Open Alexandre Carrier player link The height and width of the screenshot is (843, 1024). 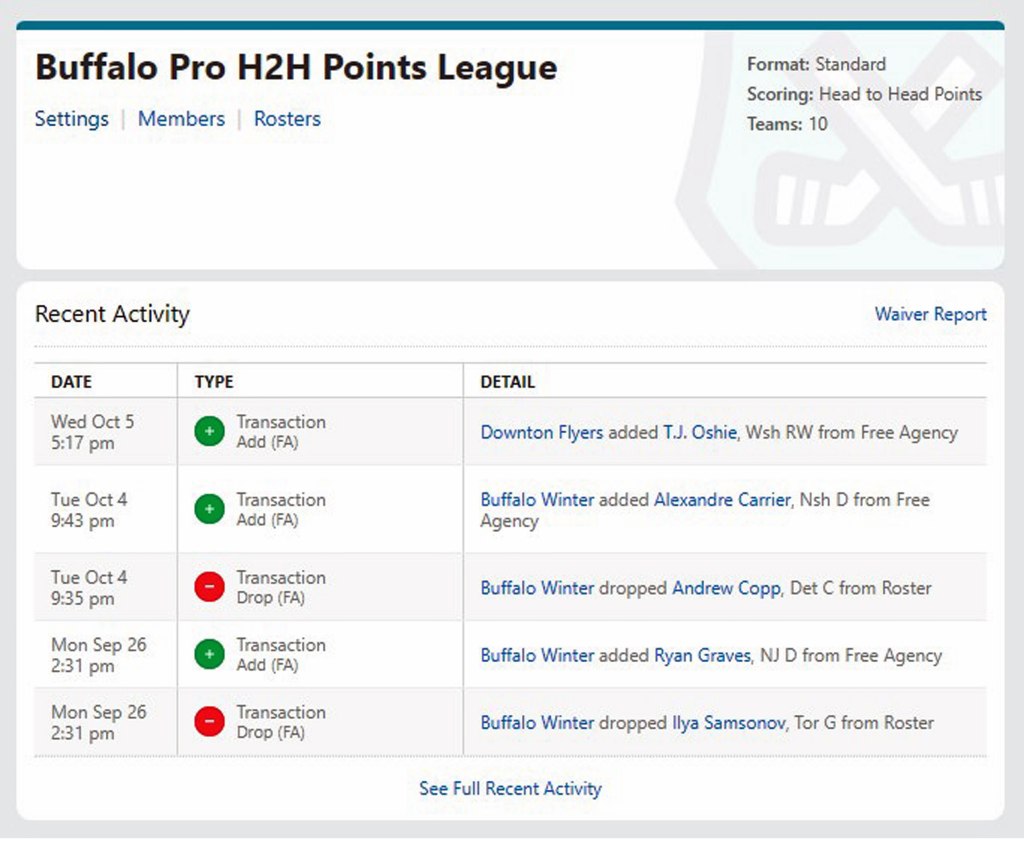click(x=721, y=499)
